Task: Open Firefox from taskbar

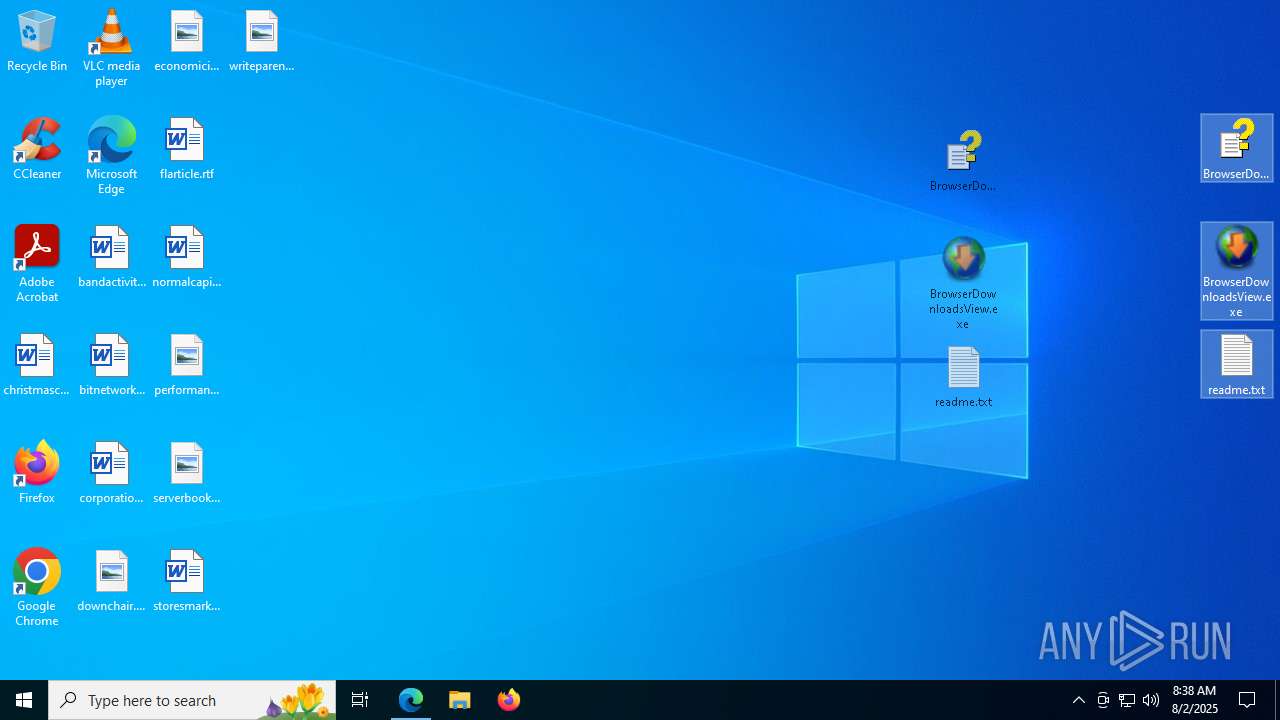Action: tap(509, 700)
